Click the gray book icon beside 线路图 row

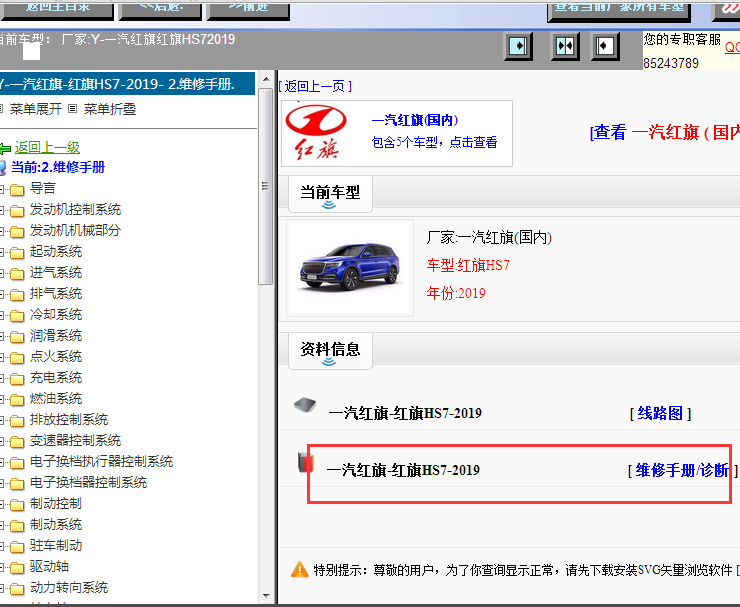coord(305,405)
